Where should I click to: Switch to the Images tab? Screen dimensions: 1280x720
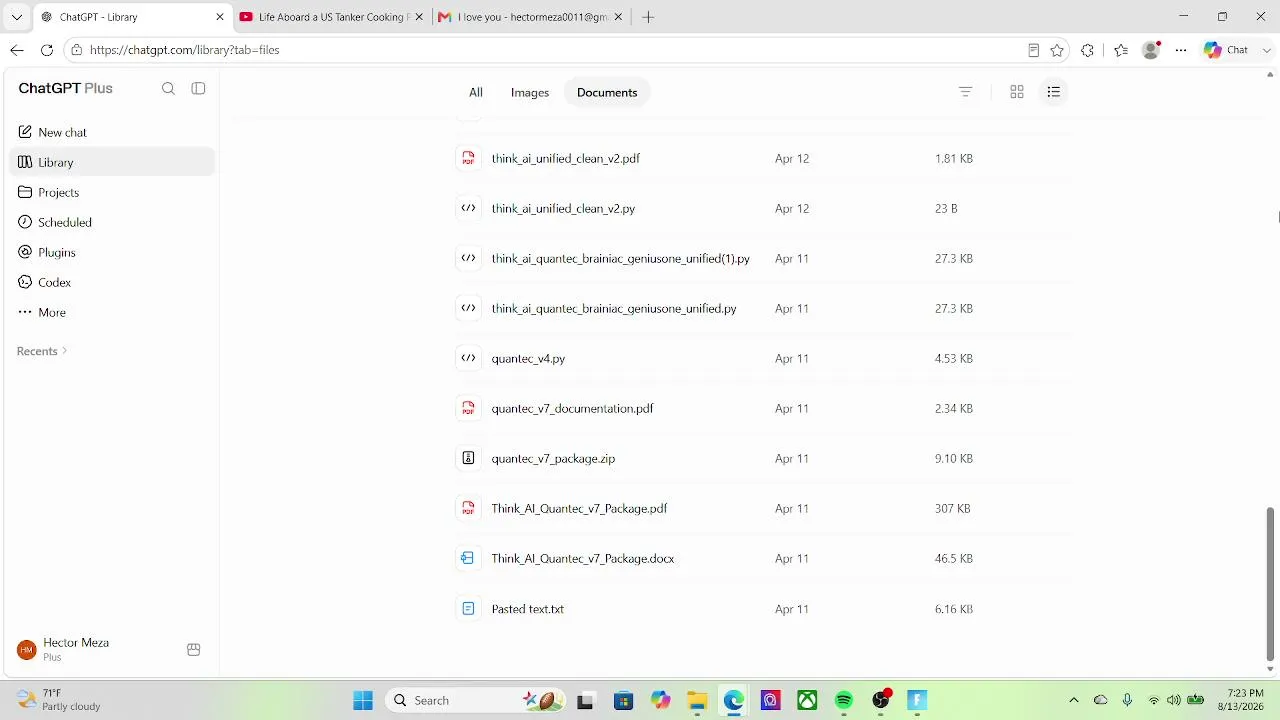(x=530, y=92)
